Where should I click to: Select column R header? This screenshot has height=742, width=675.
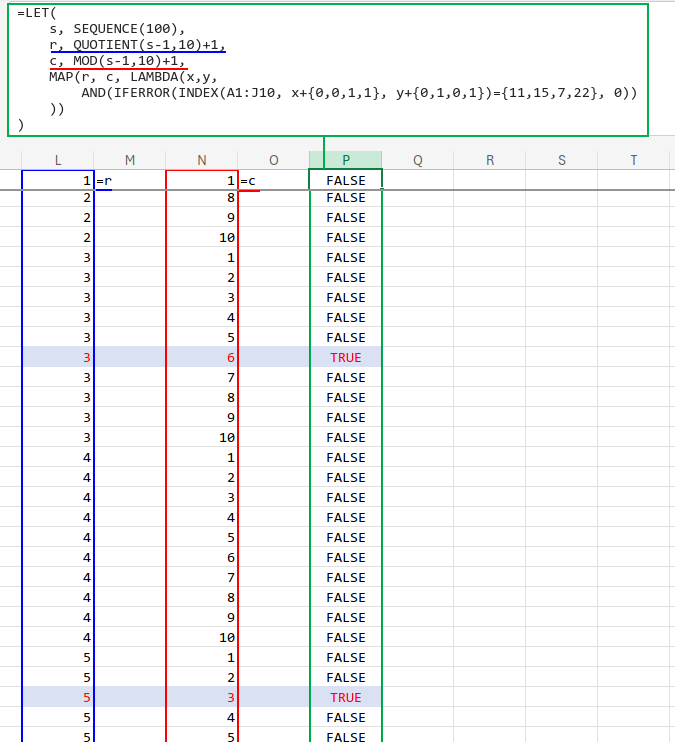[x=490, y=160]
